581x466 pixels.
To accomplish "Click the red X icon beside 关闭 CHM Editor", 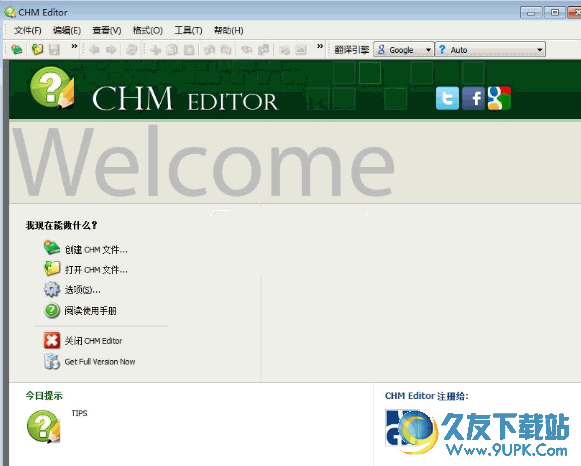I will point(52,340).
